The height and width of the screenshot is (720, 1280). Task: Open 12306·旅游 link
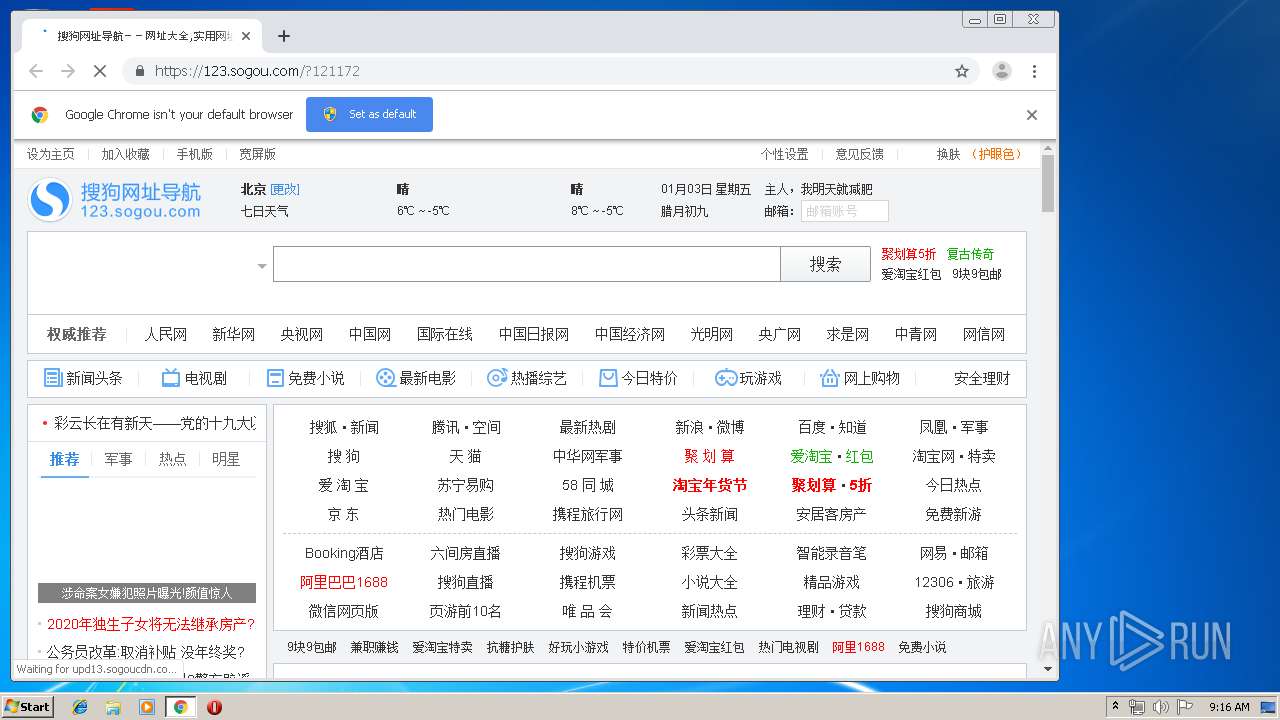954,582
